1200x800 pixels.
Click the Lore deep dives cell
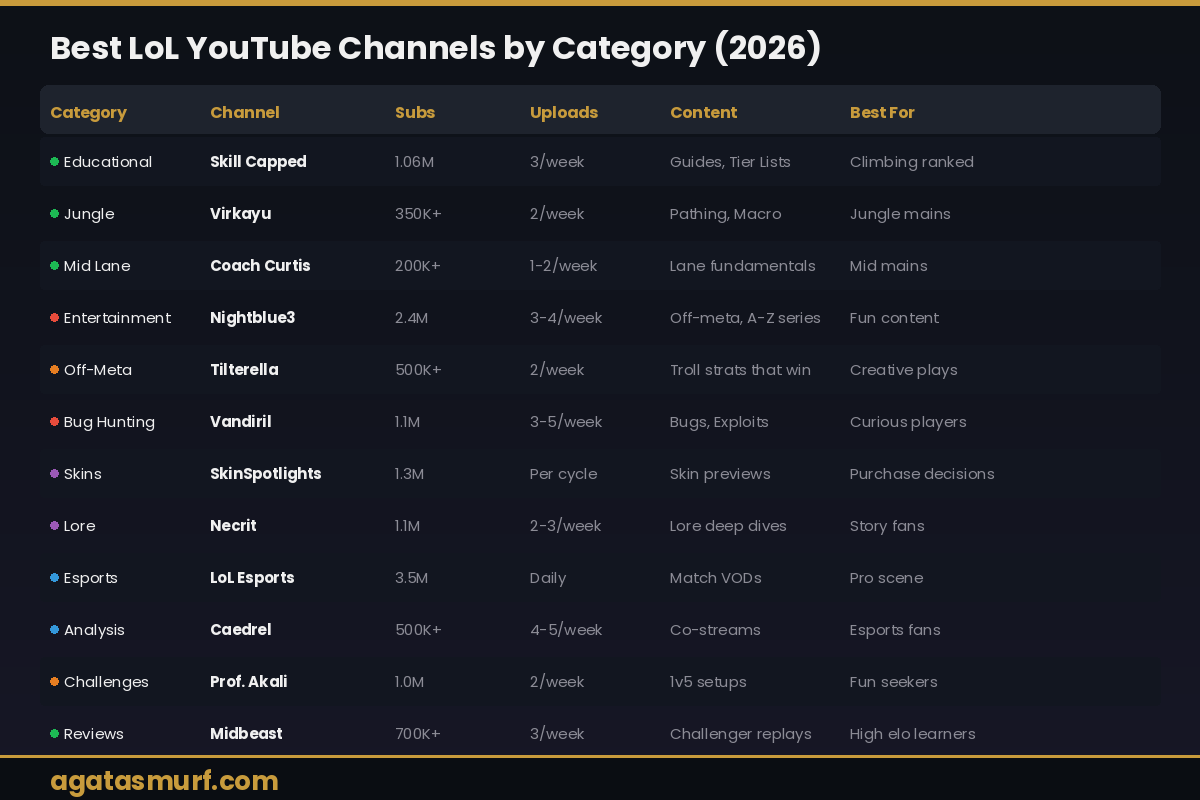728,526
